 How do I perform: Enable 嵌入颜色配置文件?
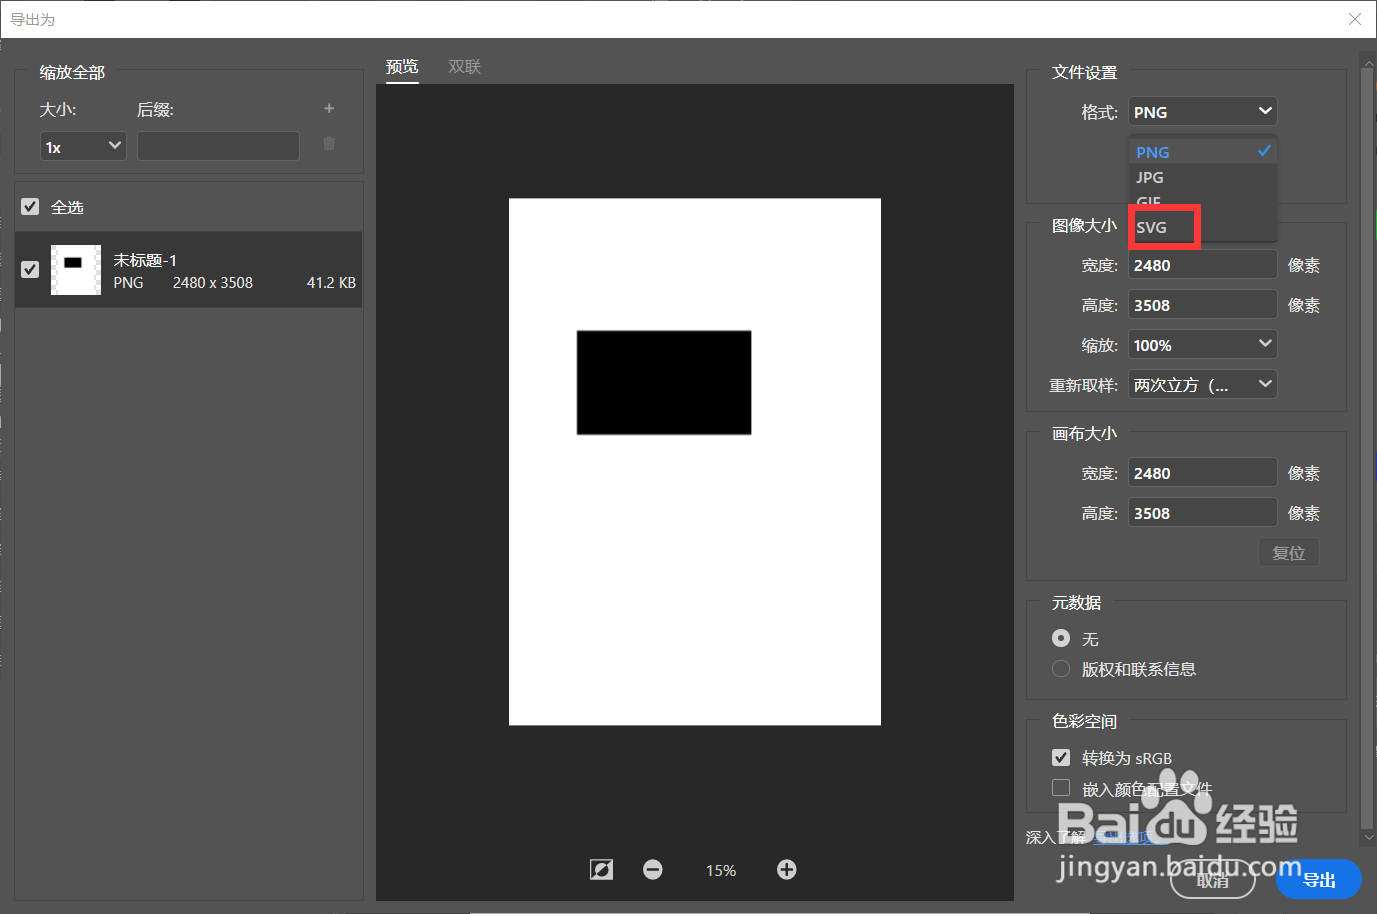point(1060,787)
